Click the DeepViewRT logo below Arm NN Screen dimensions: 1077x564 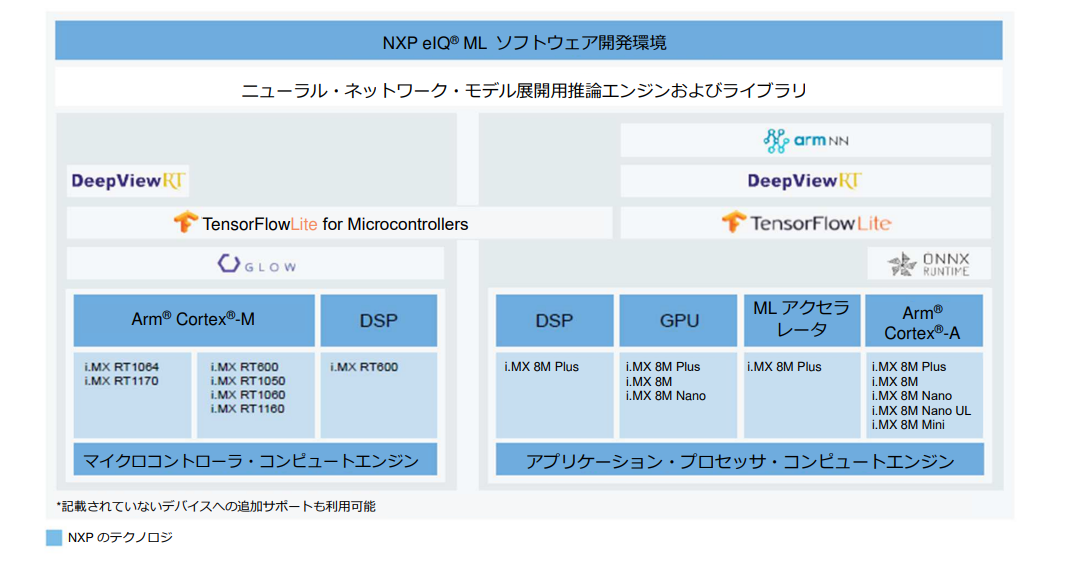(x=805, y=181)
